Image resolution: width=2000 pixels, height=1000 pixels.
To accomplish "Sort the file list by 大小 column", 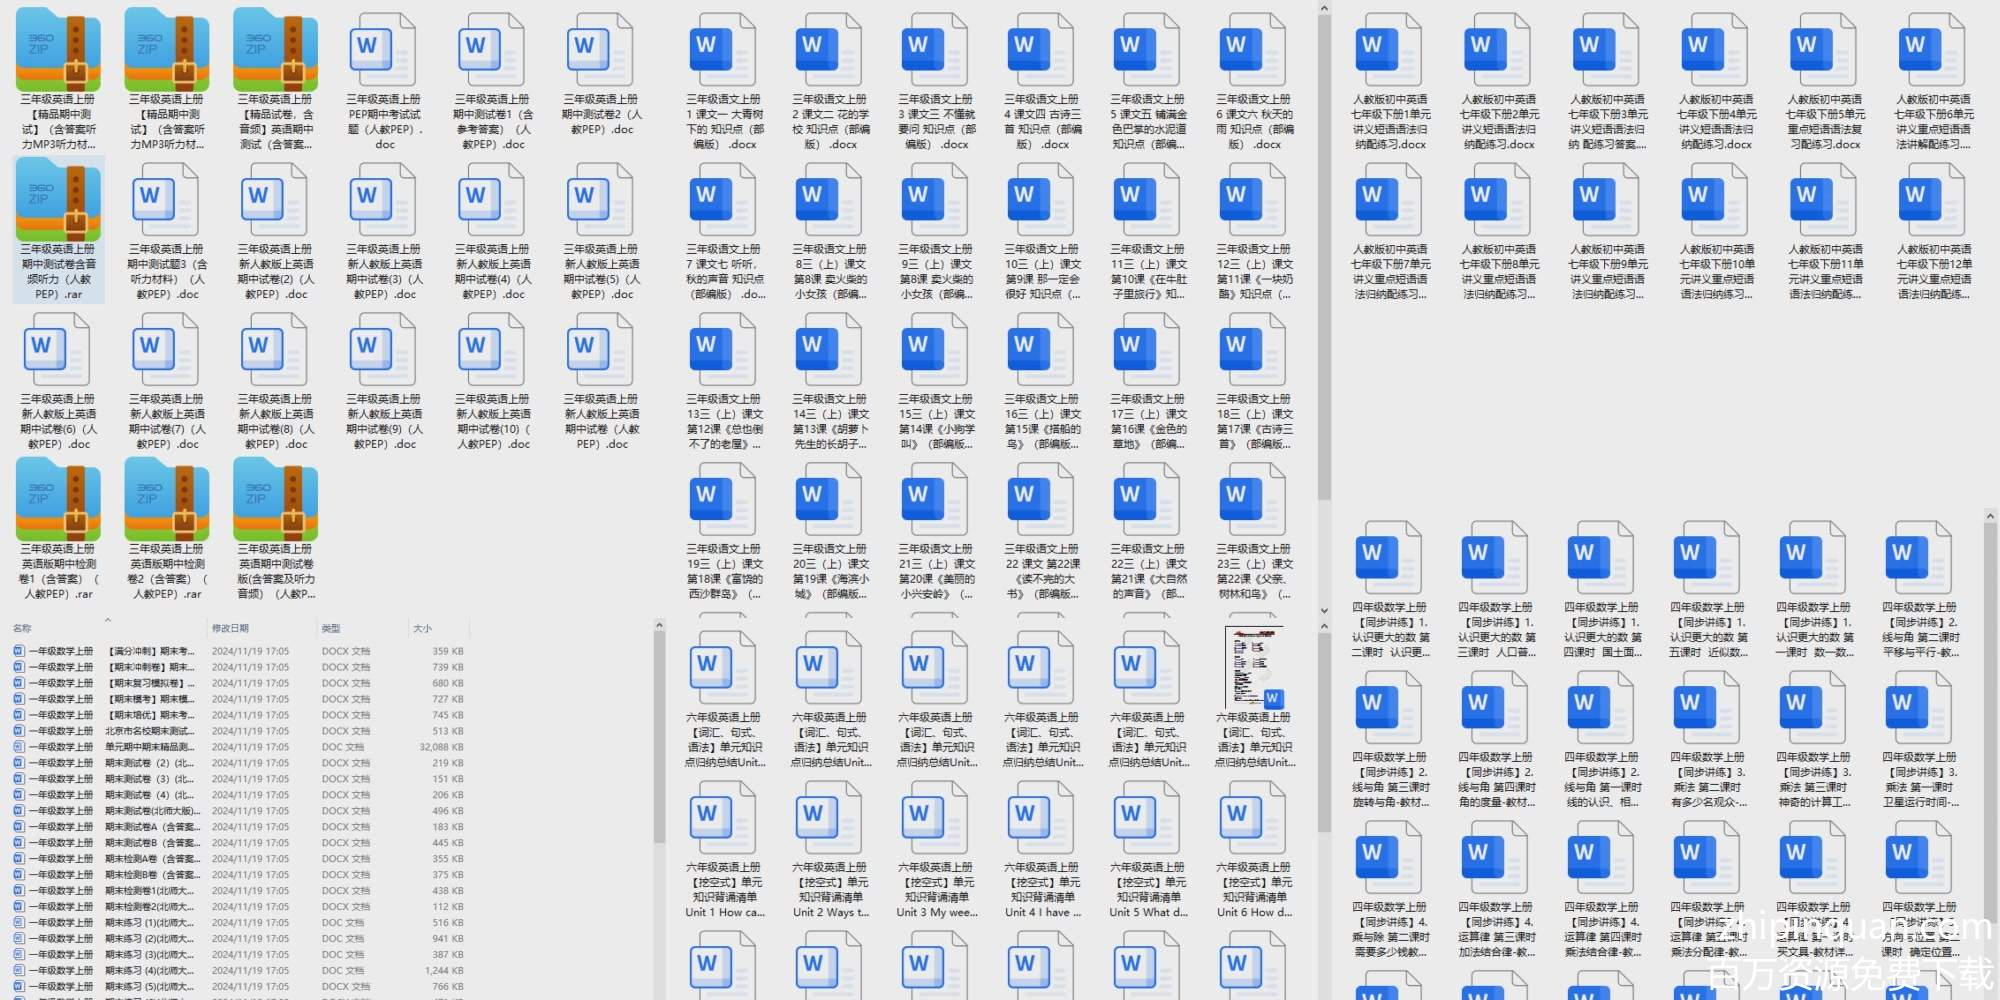I will (x=423, y=628).
